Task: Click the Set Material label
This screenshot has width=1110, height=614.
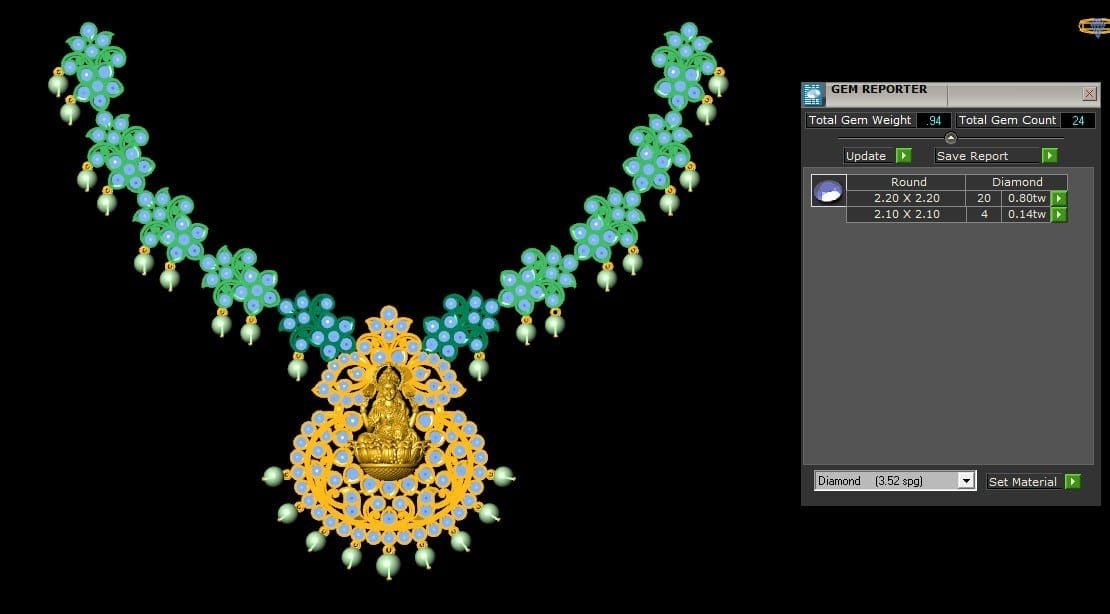Action: [x=1022, y=482]
